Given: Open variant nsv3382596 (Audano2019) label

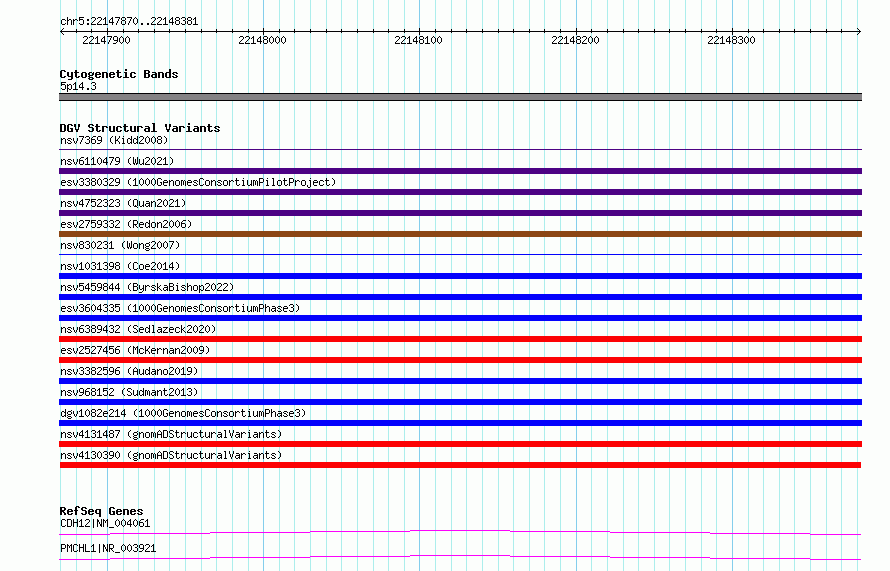Looking at the screenshot, I should pos(129,371).
